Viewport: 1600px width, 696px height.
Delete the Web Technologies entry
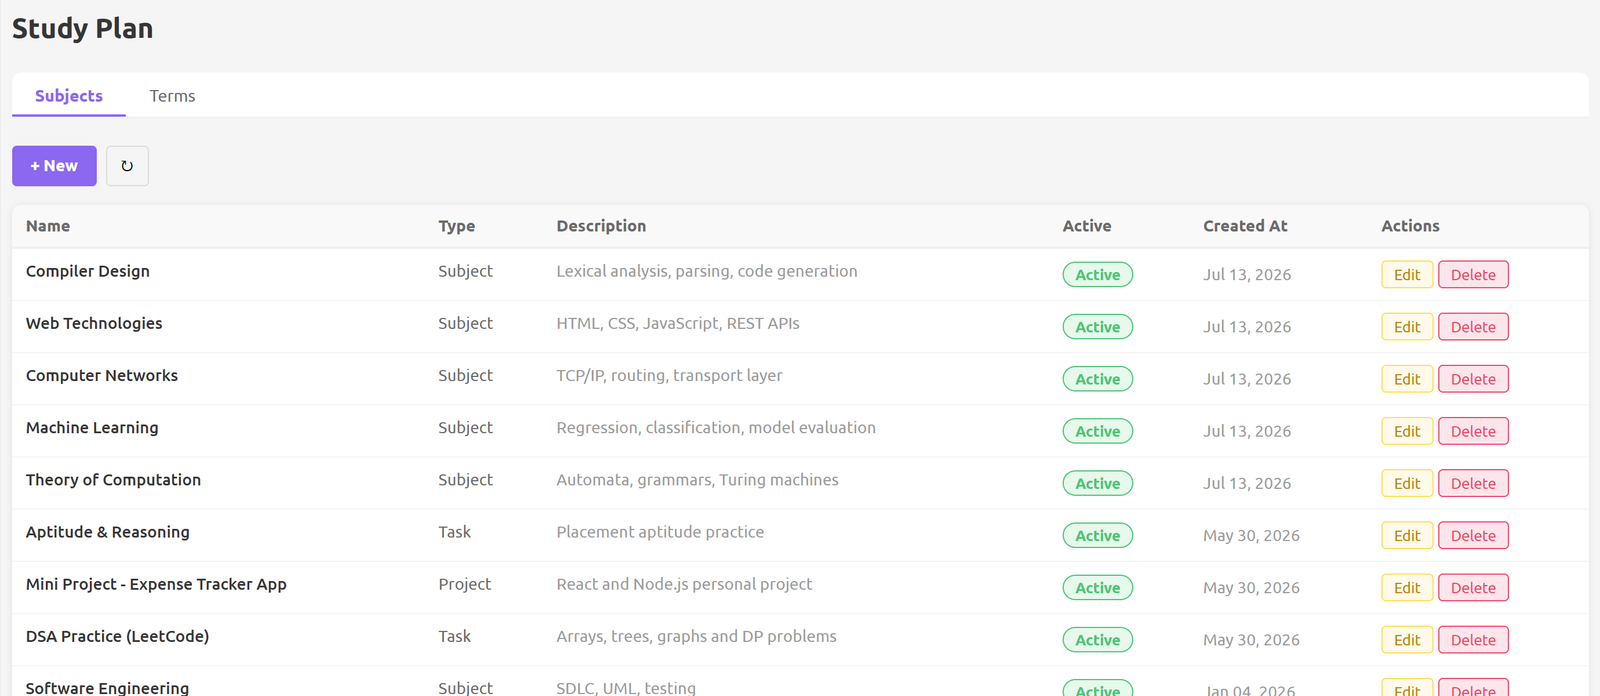pyautogui.click(x=1473, y=327)
